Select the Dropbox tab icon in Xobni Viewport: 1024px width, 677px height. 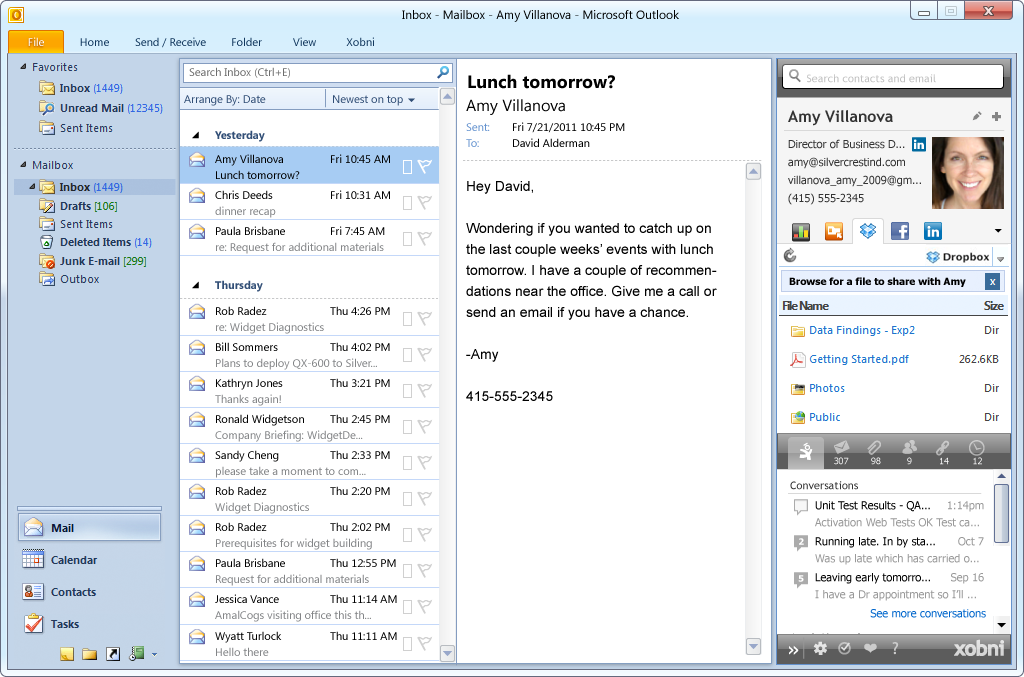tap(868, 231)
